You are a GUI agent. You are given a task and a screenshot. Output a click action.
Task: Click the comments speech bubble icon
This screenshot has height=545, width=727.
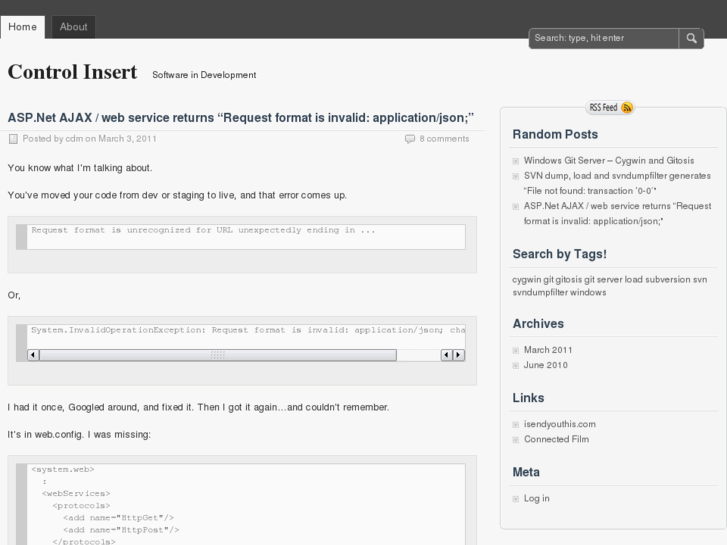[410, 139]
